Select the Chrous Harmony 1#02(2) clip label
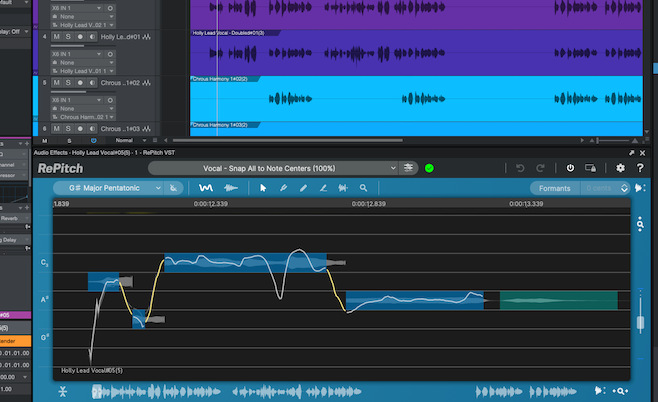658x402 pixels. tap(220, 79)
